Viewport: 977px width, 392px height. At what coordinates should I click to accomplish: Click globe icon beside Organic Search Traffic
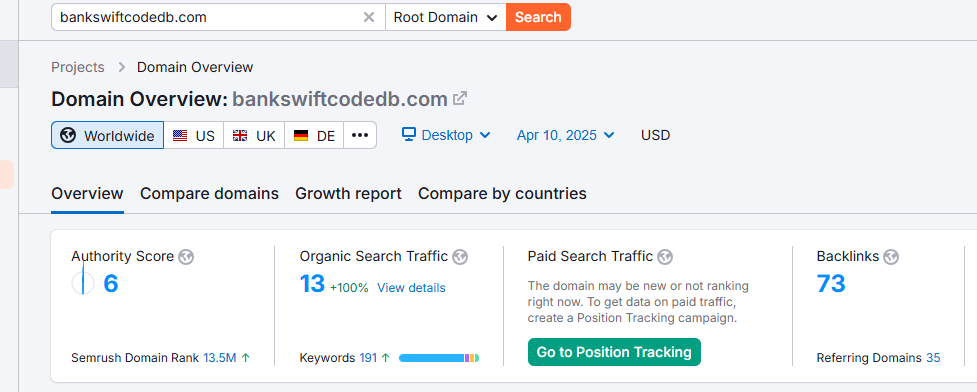coord(460,257)
